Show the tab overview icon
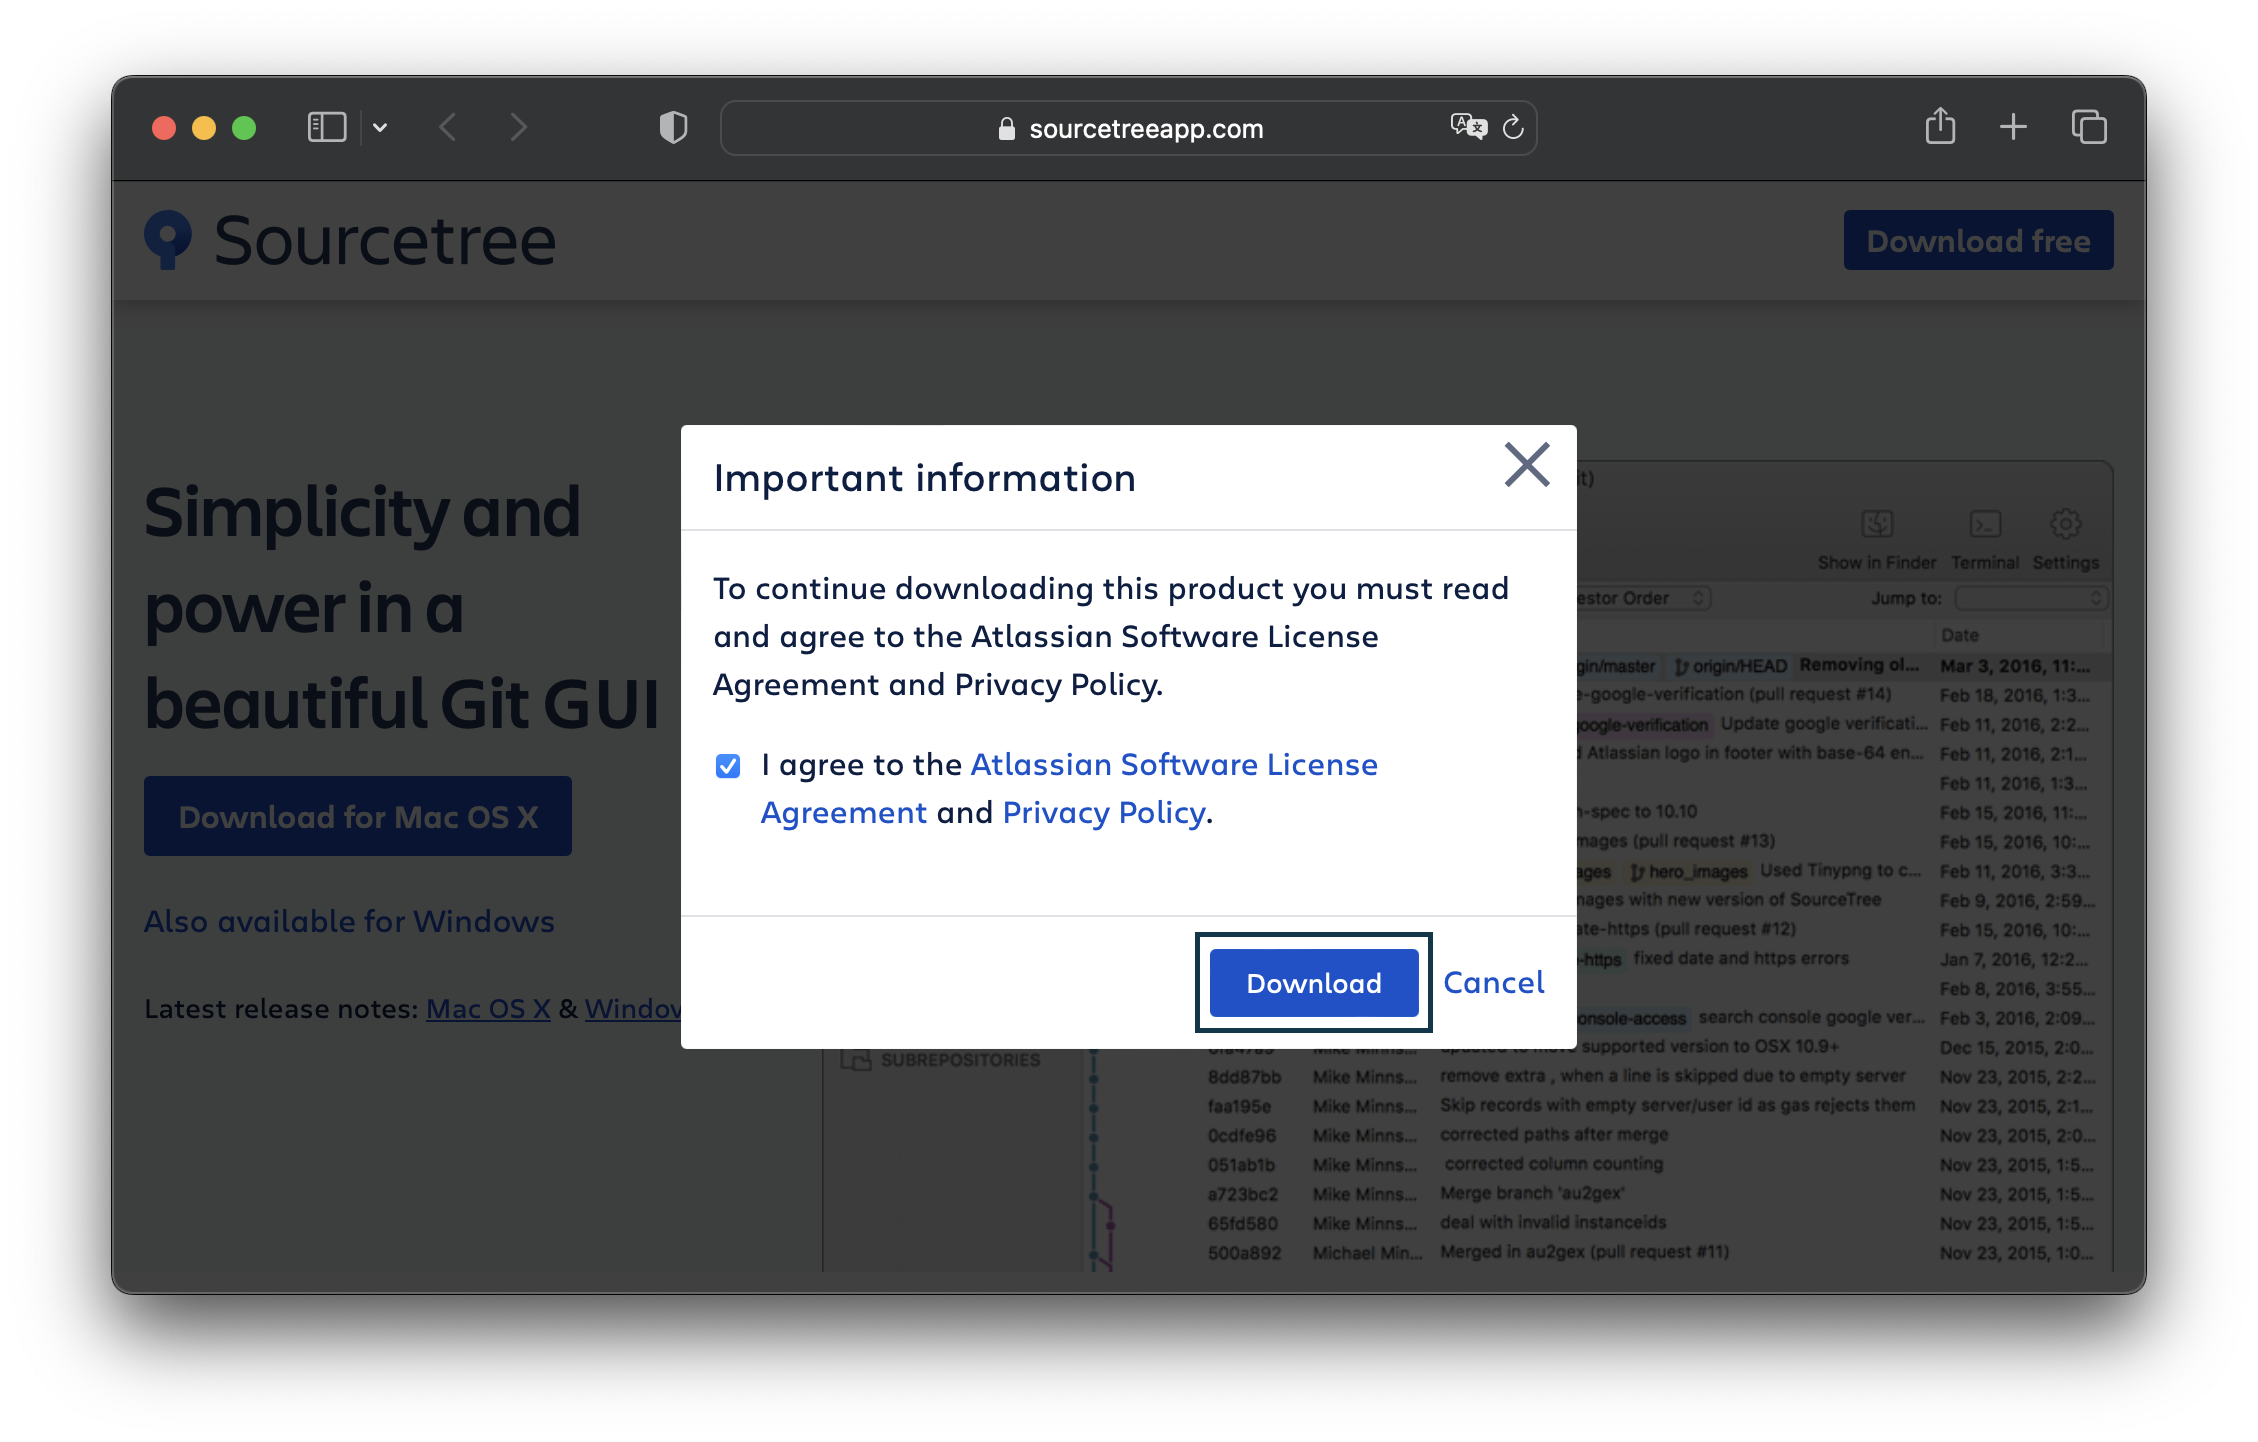 click(2089, 128)
